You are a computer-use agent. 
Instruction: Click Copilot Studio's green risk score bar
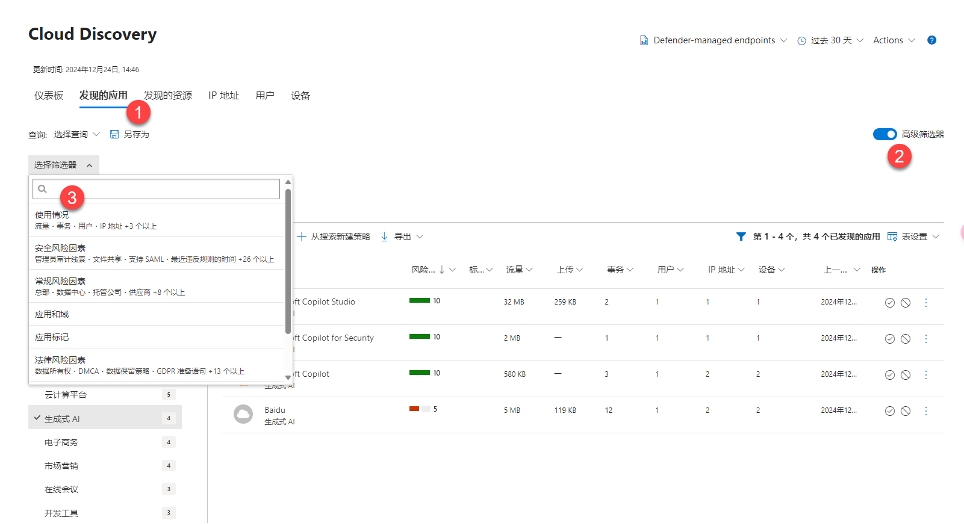point(419,301)
